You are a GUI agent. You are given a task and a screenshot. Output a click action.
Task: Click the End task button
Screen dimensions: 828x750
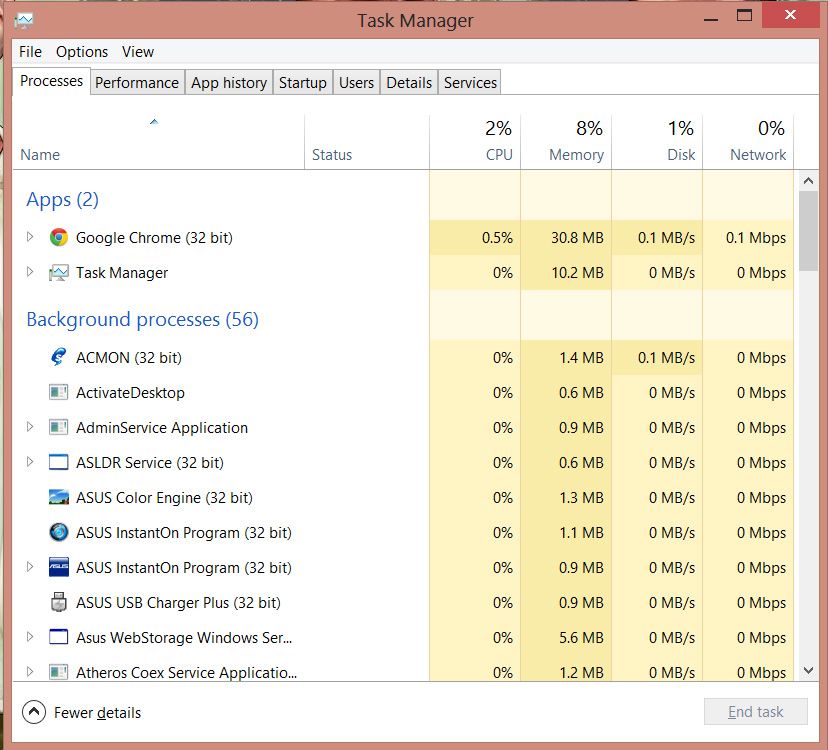[x=756, y=712]
